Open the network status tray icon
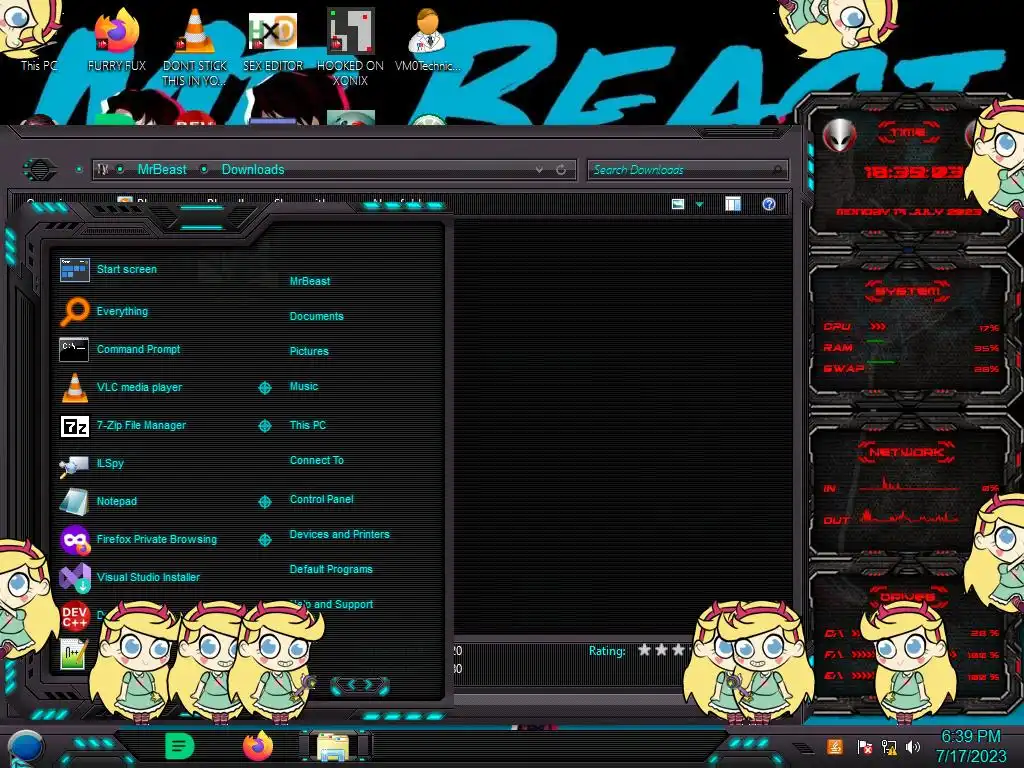Image resolution: width=1024 pixels, height=768 pixels. tap(889, 747)
